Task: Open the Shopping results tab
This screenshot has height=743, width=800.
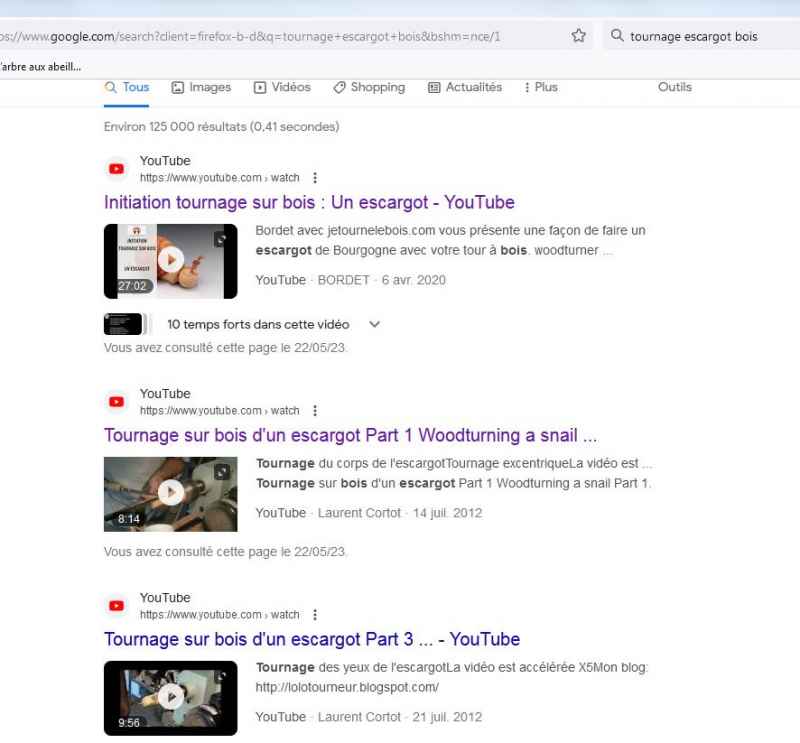Action: pos(369,87)
